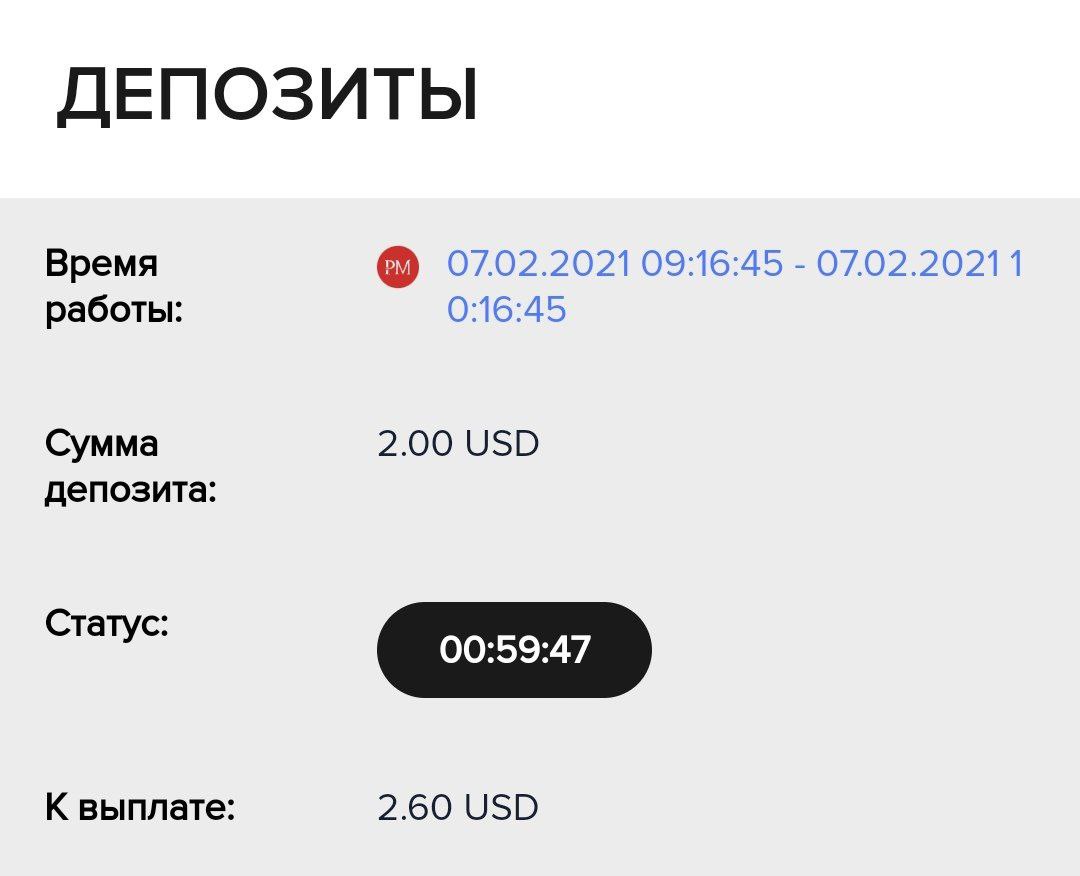1080x876 pixels.
Task: Click the word депозита: under Сумма
Action: pyautogui.click(x=130, y=490)
